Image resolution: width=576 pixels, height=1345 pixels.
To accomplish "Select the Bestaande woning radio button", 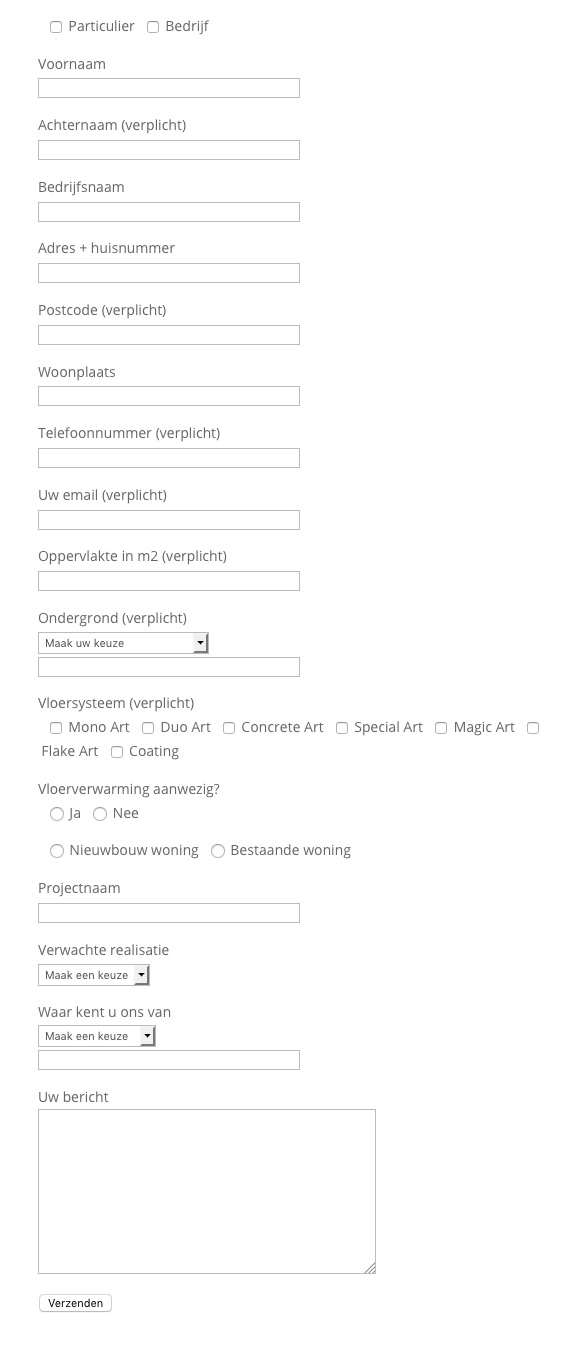I will coord(218,851).
